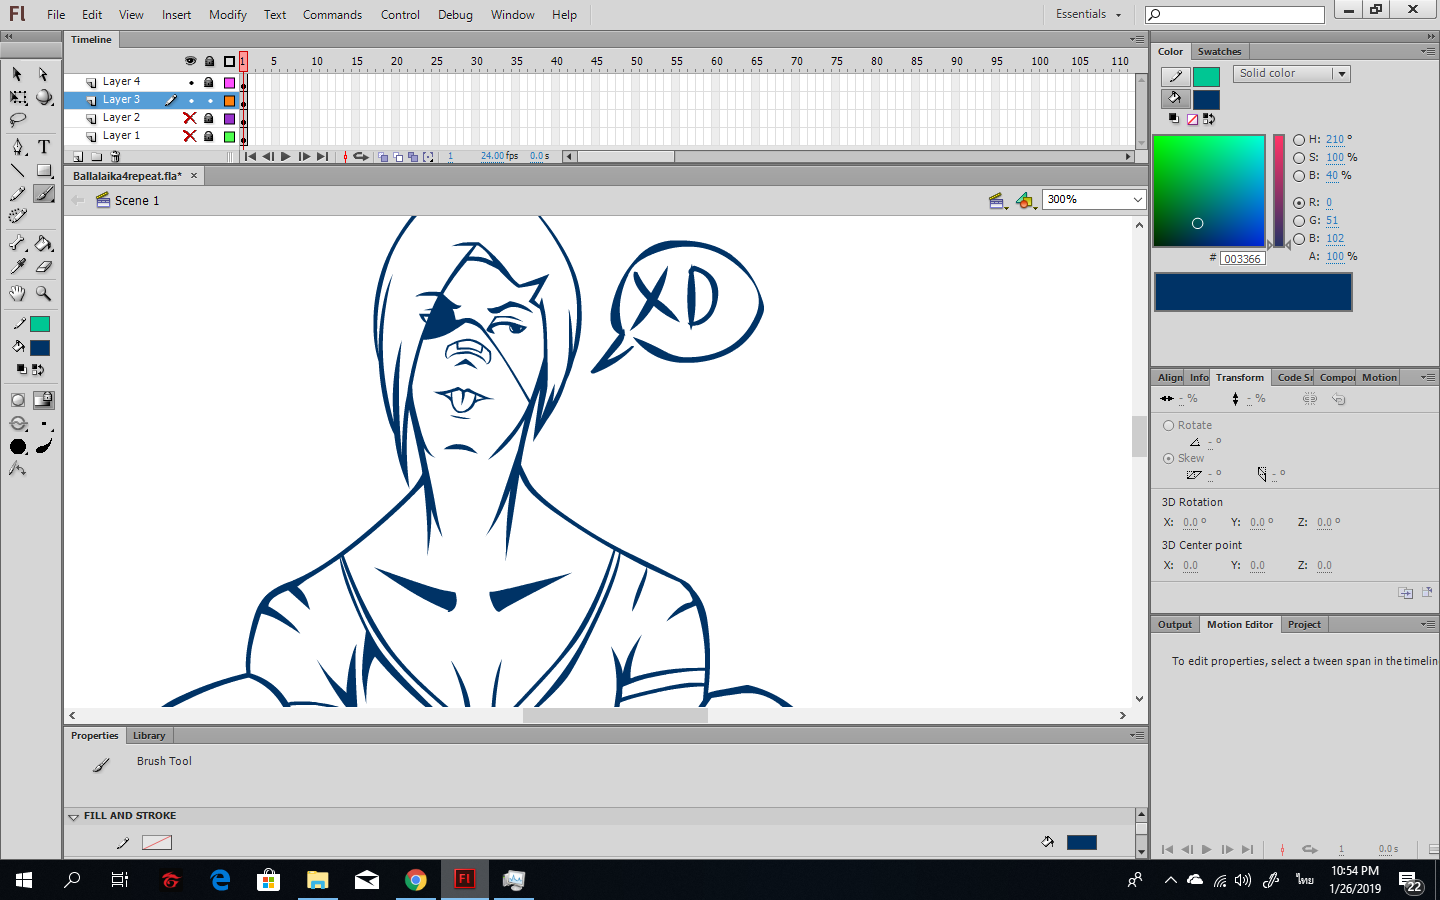This screenshot has width=1440, height=900.
Task: Click Black and White icon in toolbox
Action: [x=21, y=369]
